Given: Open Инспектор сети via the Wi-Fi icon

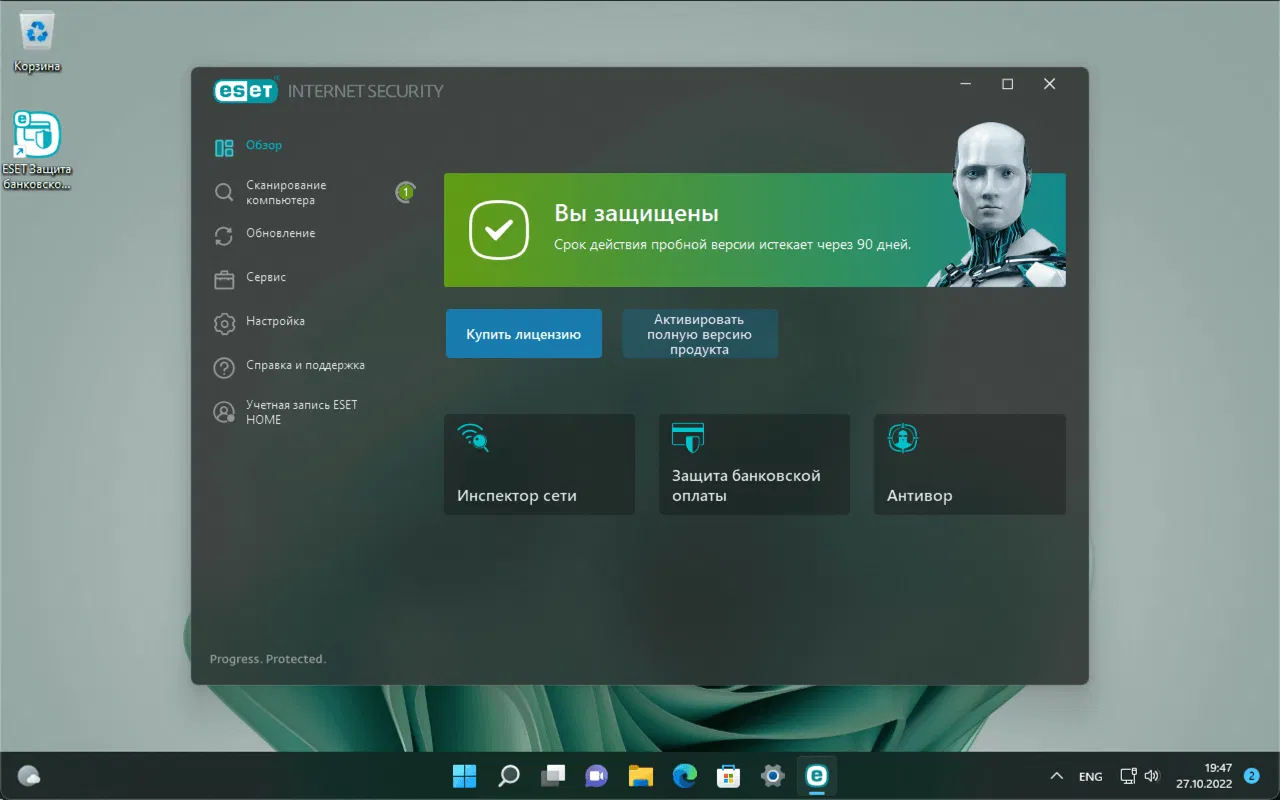Looking at the screenshot, I should tap(472, 438).
